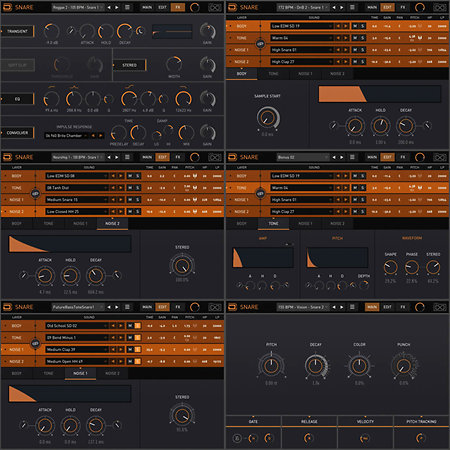Screen dimensions: 450x450
Task: Next sound arrow for High Snare 01 in DnB 2 window
Action: tap(346, 50)
